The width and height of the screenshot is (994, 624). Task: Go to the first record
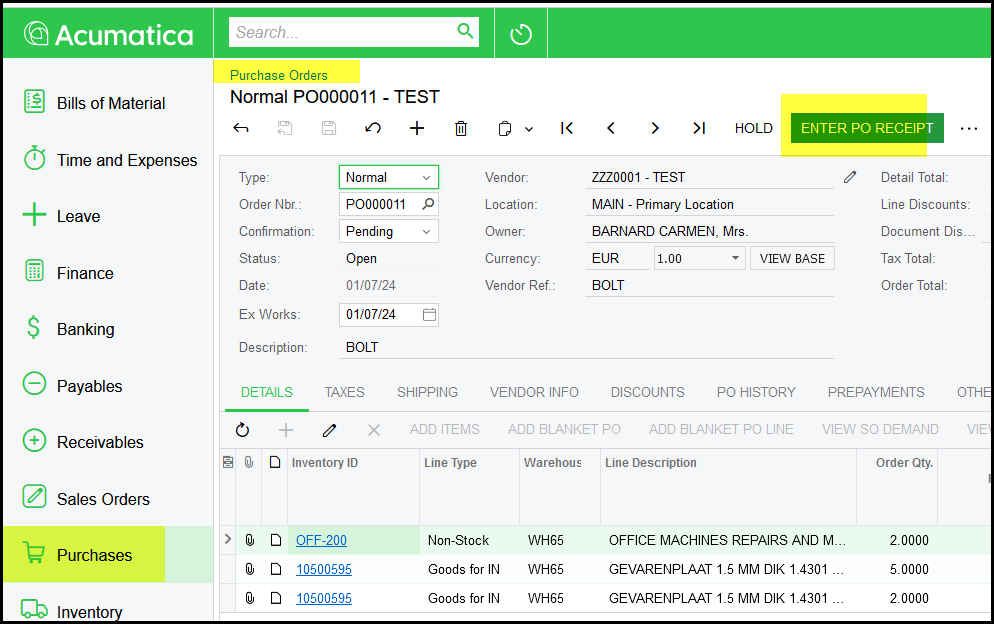(x=567, y=128)
